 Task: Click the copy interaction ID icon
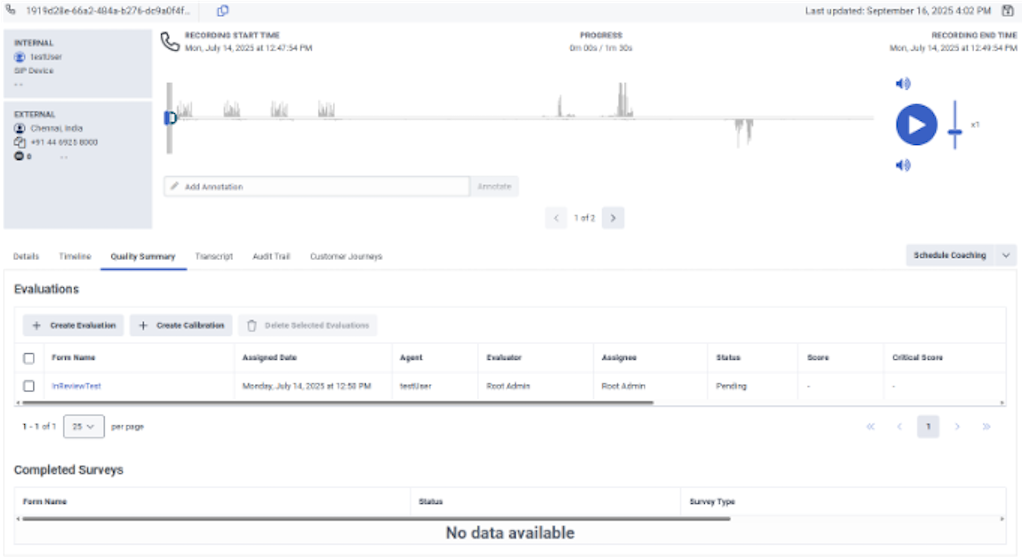[222, 11]
